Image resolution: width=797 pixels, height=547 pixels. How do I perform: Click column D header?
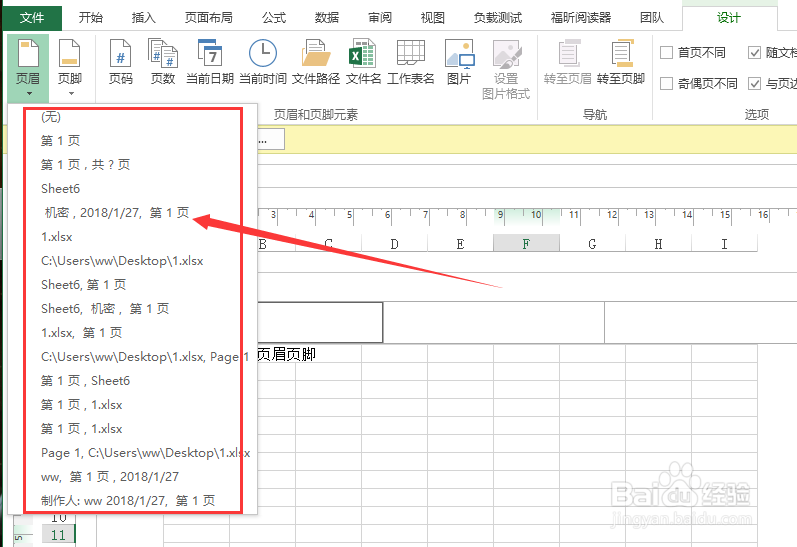394,244
